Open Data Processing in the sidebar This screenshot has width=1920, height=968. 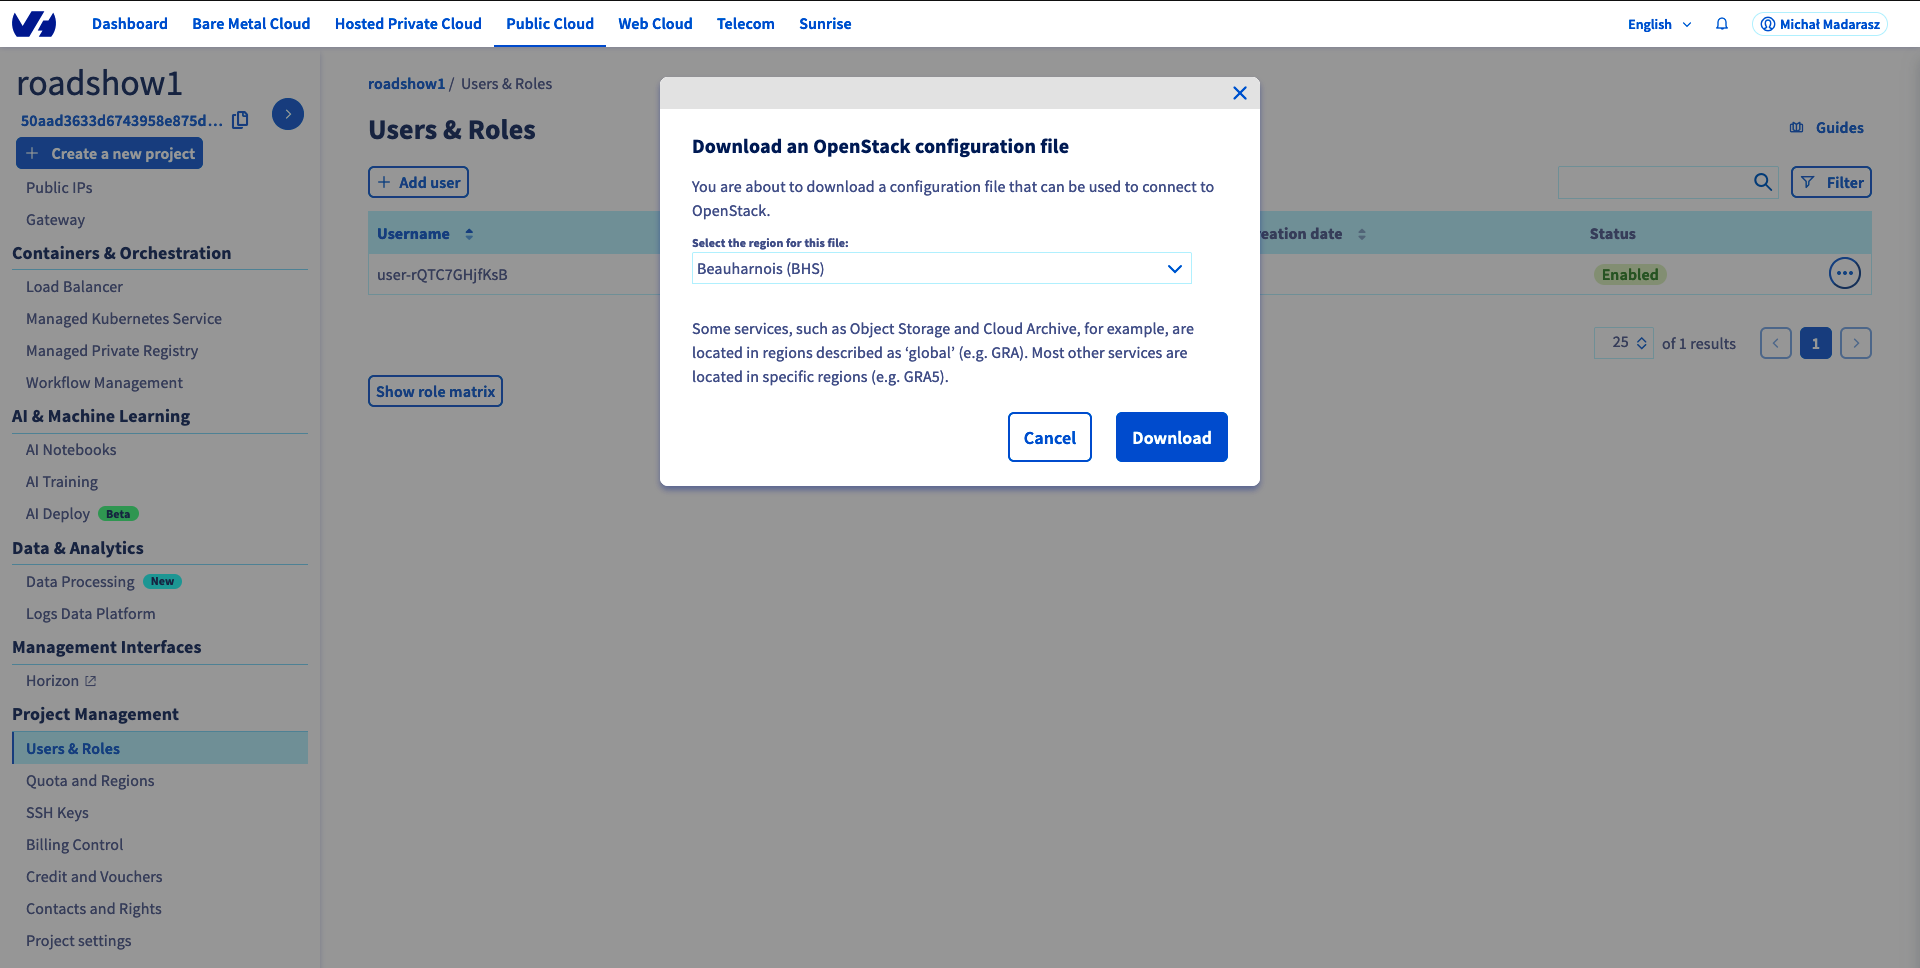103,581
